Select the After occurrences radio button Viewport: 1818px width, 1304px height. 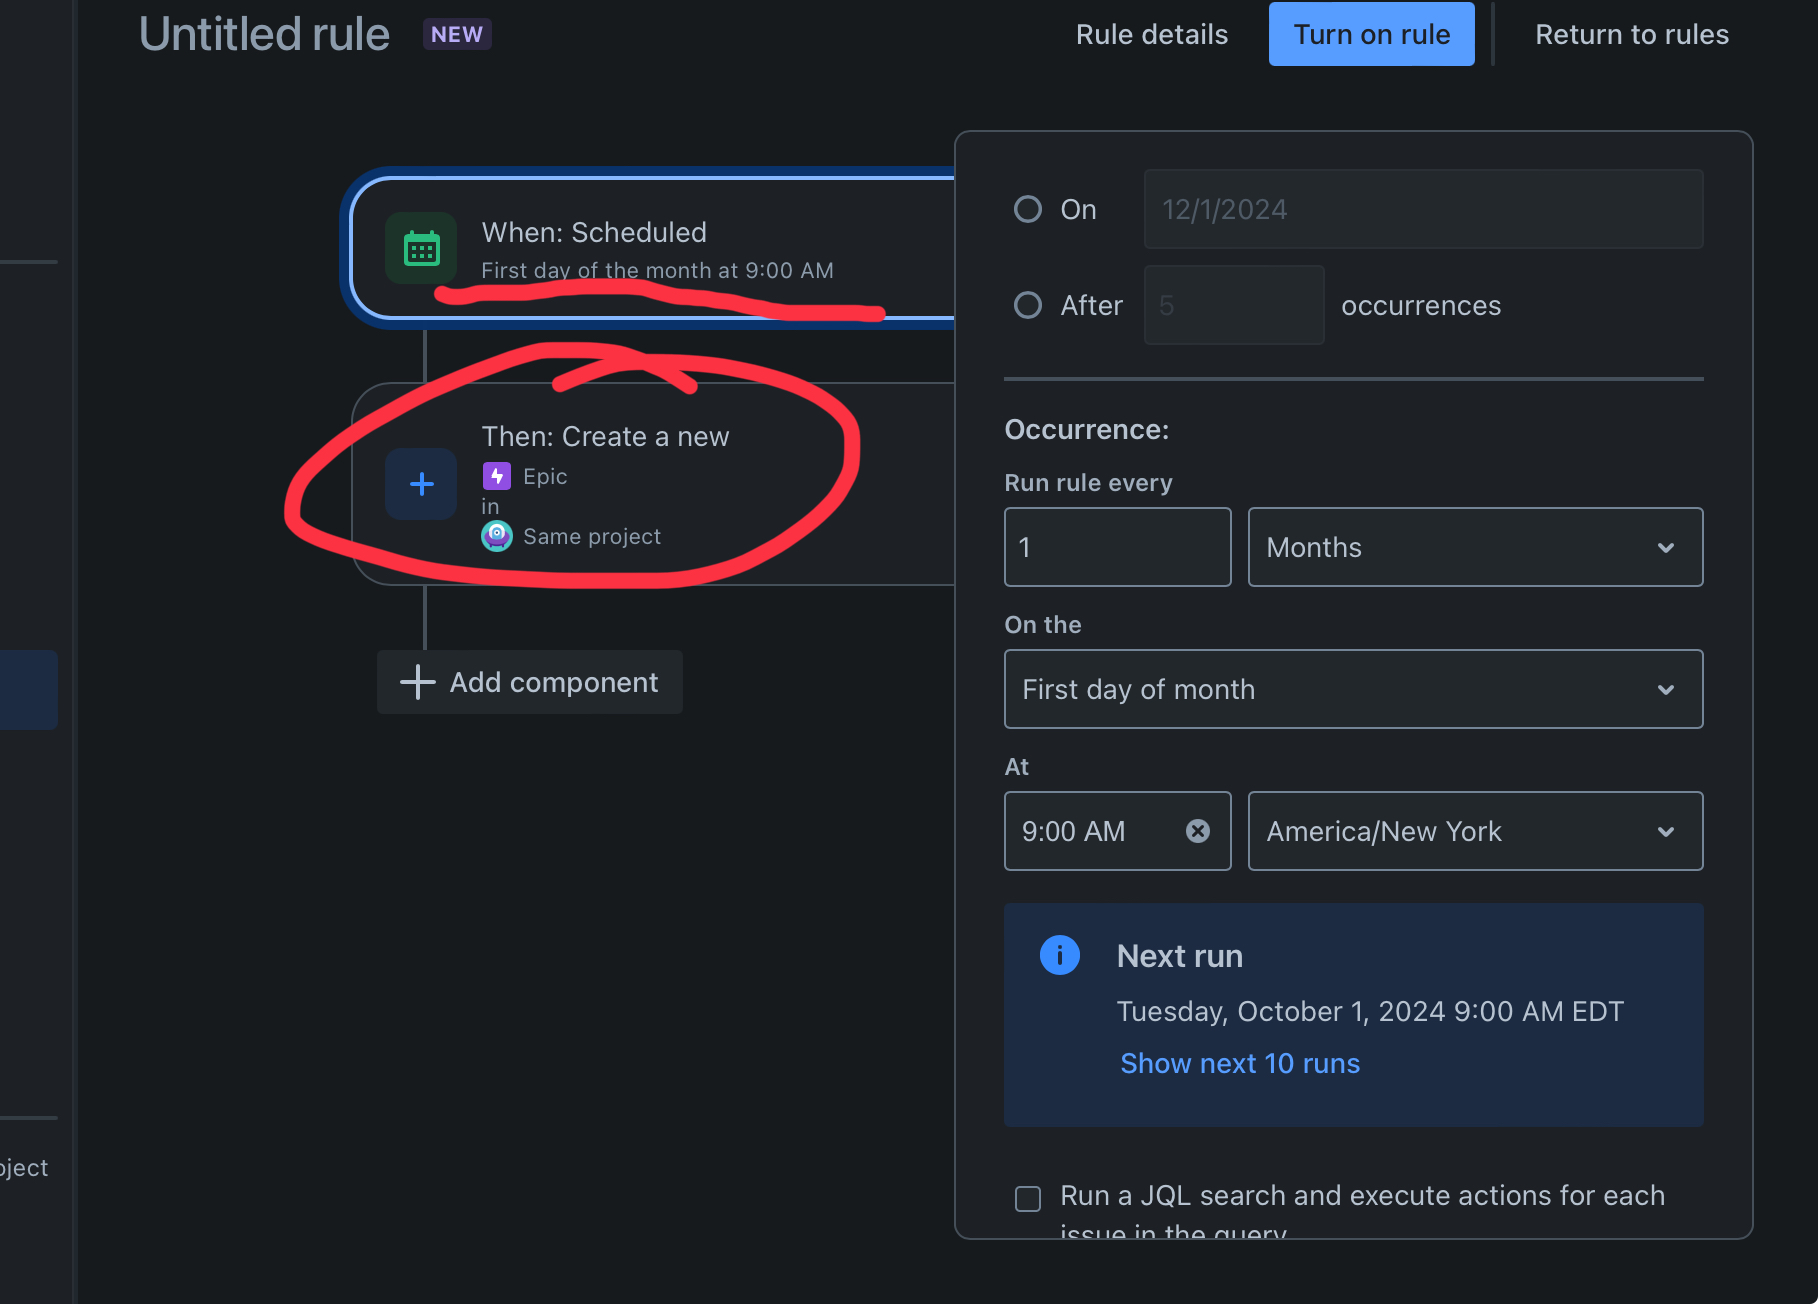tap(1027, 305)
